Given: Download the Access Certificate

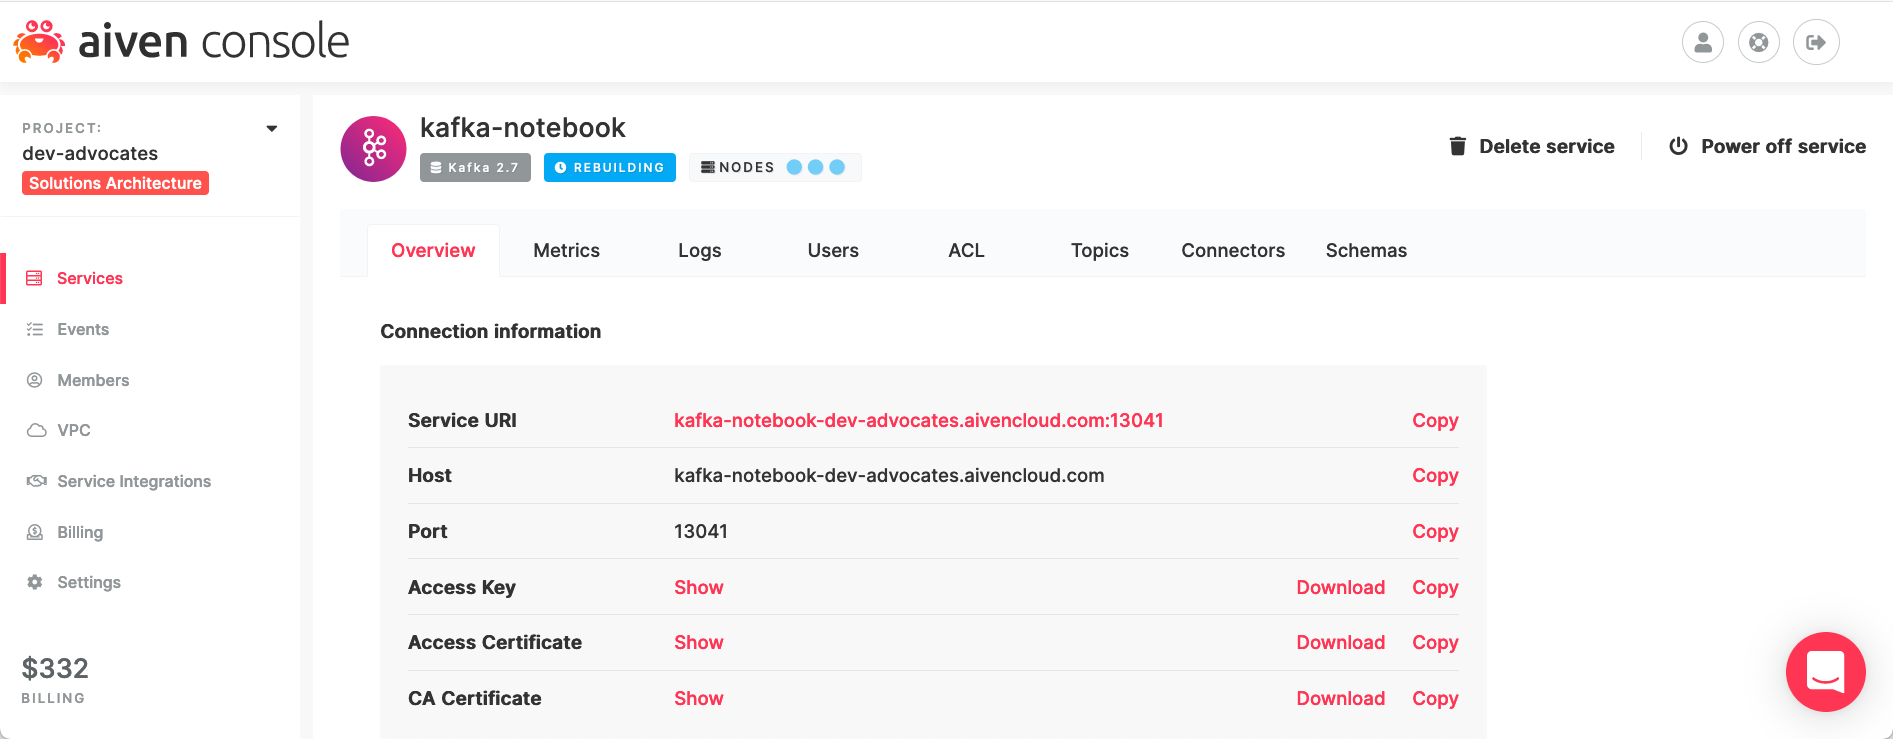Looking at the screenshot, I should (x=1340, y=642).
